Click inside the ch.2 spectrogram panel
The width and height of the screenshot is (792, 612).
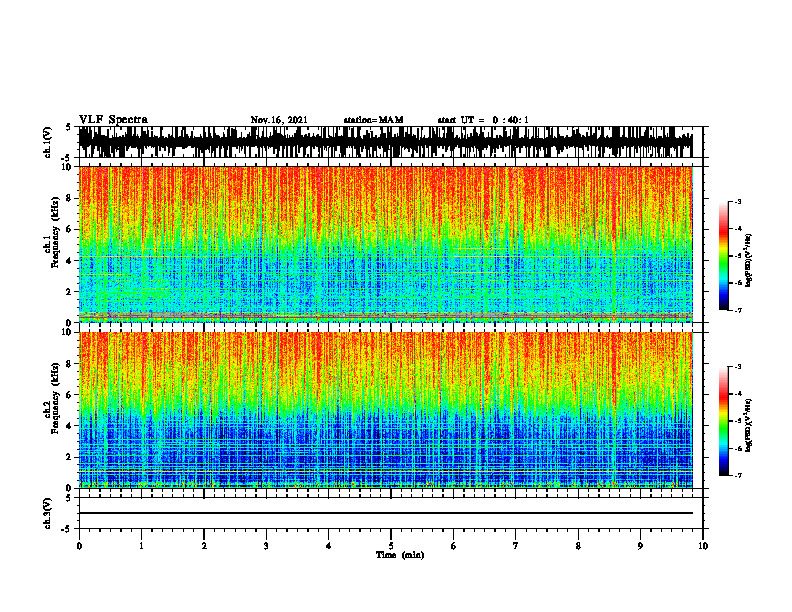coord(385,410)
